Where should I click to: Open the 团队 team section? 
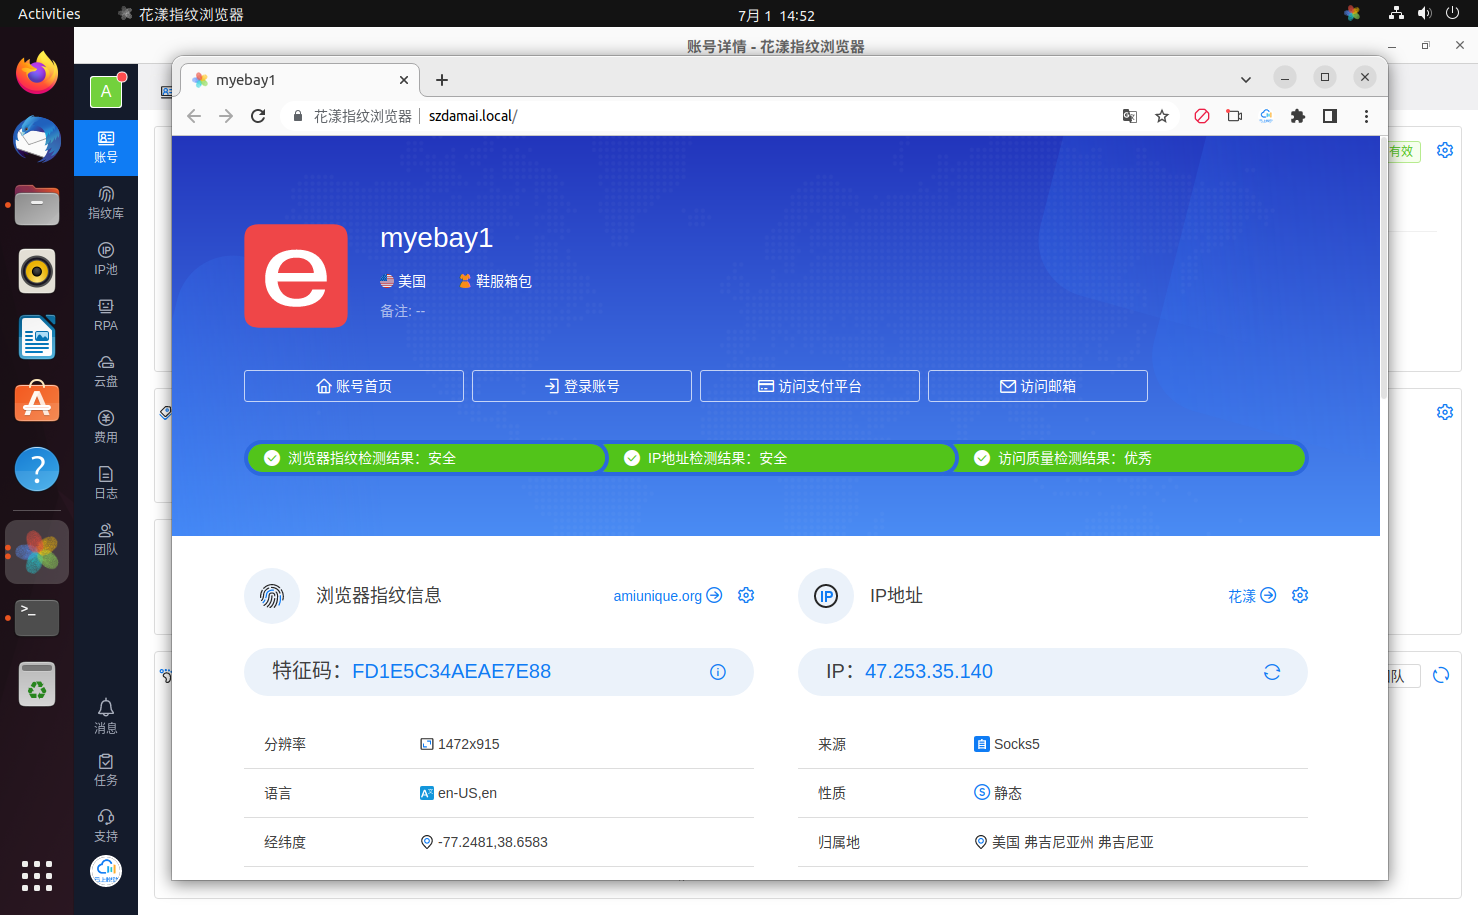[x=106, y=538]
